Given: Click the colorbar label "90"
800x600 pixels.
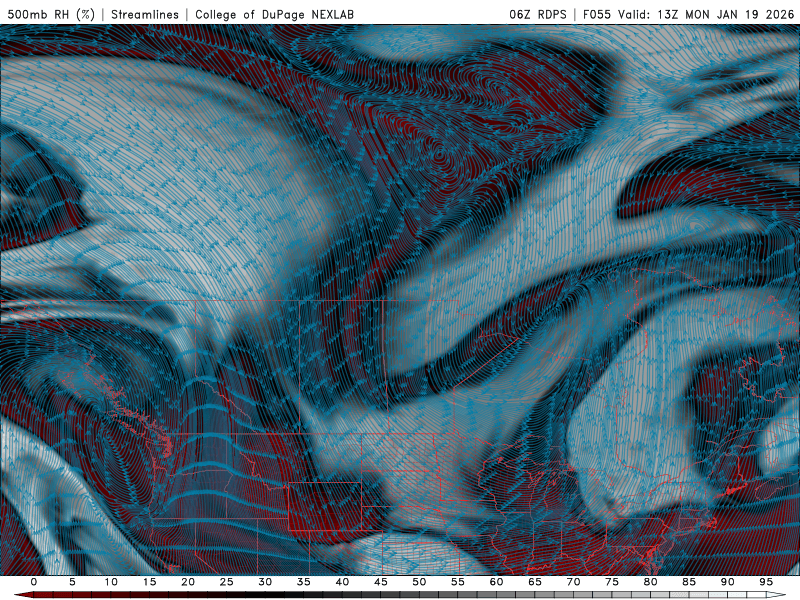Looking at the screenshot, I should 727,582.
